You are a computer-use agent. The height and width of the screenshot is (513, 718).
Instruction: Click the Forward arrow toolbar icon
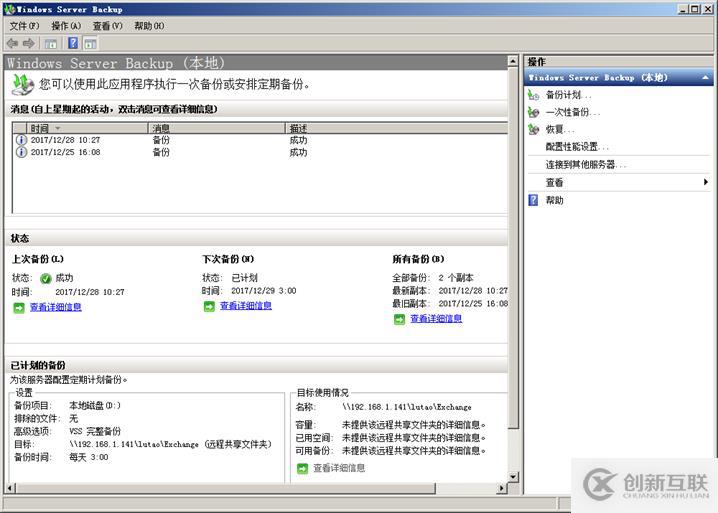[29, 44]
